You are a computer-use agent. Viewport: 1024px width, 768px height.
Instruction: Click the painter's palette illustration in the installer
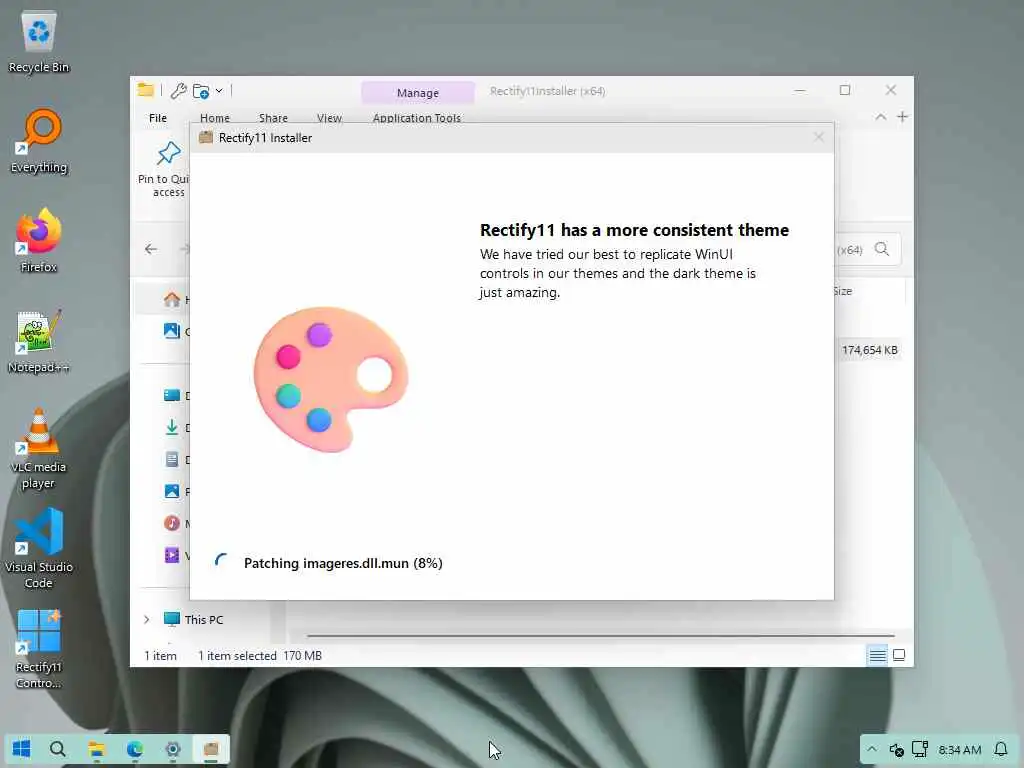tap(330, 379)
